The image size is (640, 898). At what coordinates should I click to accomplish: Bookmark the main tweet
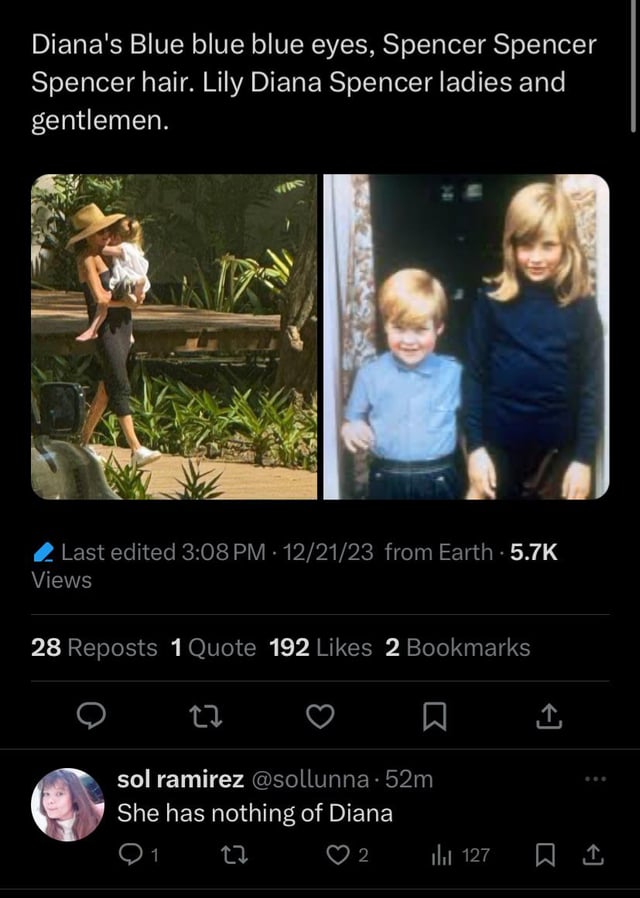pos(434,715)
